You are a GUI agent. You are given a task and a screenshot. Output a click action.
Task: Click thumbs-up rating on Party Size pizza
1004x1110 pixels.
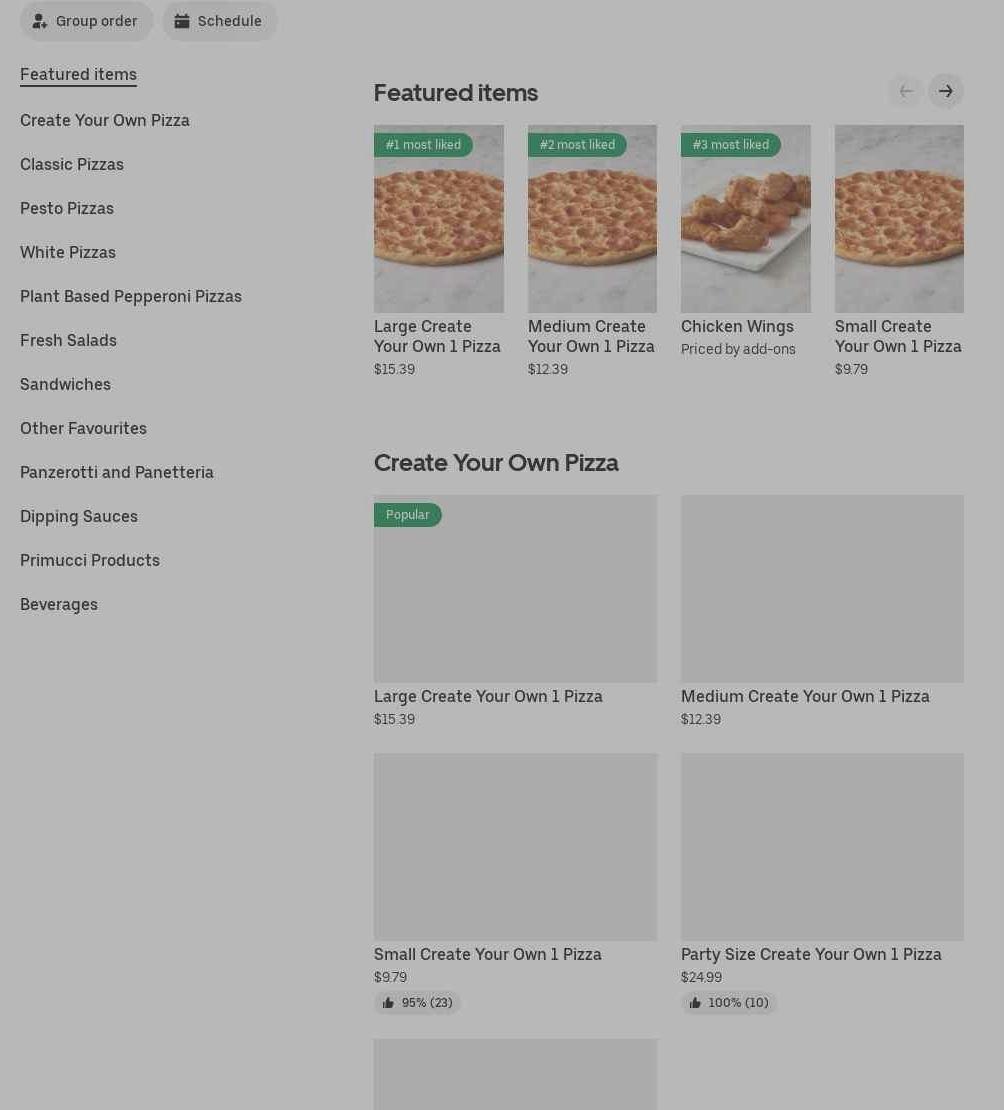pyautogui.click(x=728, y=1003)
